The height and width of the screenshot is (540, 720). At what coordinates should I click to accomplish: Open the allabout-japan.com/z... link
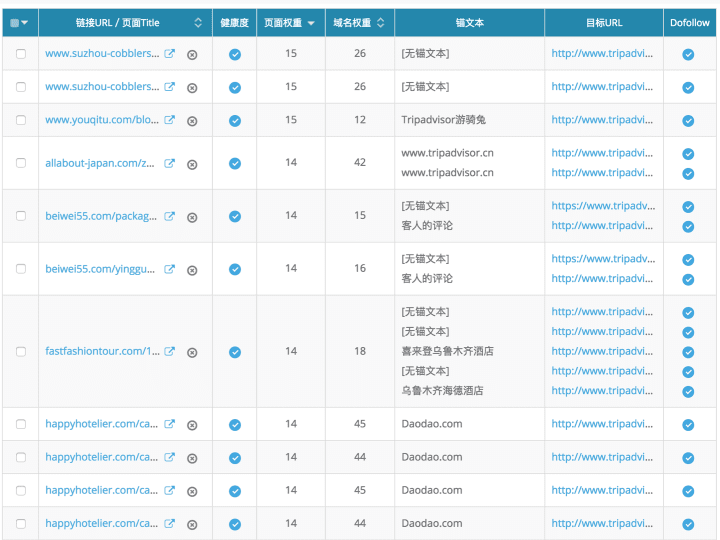click(100, 163)
